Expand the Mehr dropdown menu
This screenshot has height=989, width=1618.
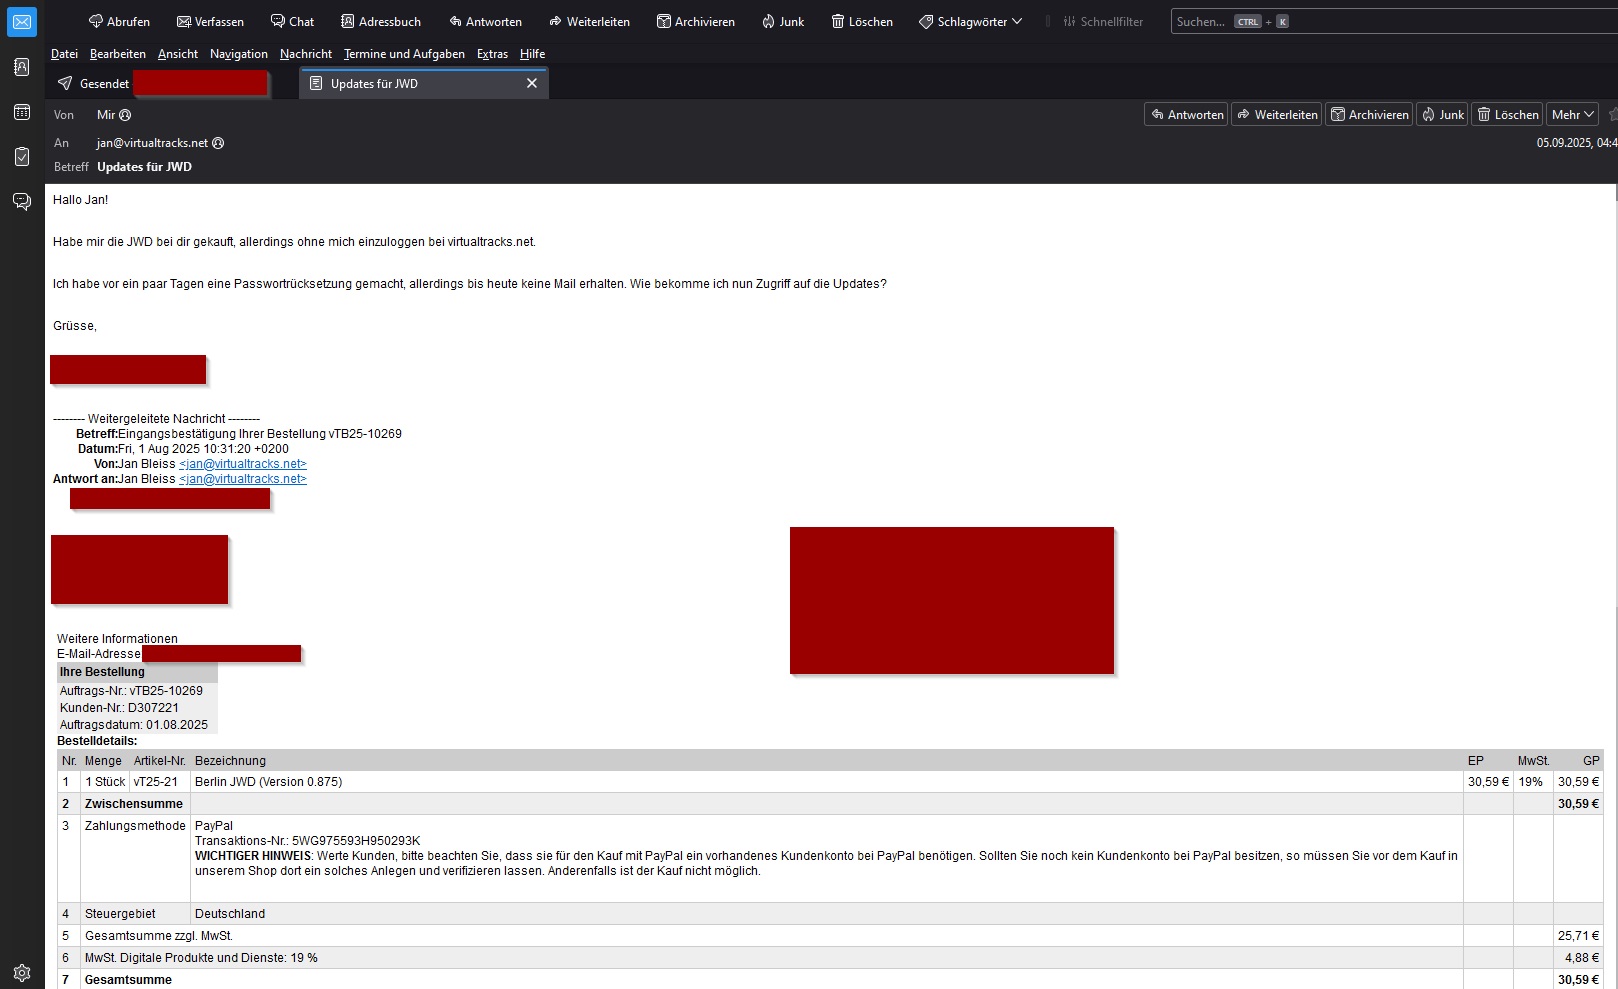(1572, 115)
